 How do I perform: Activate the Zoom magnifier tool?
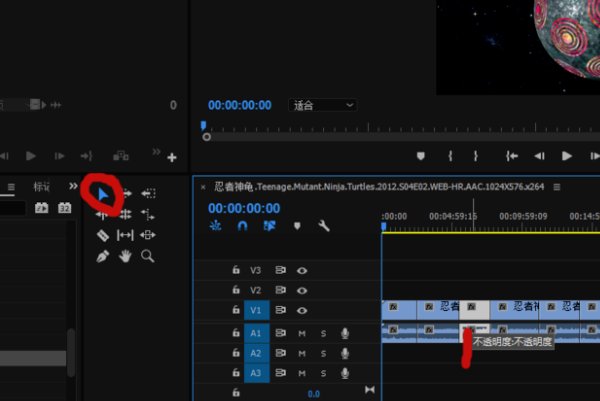[148, 257]
